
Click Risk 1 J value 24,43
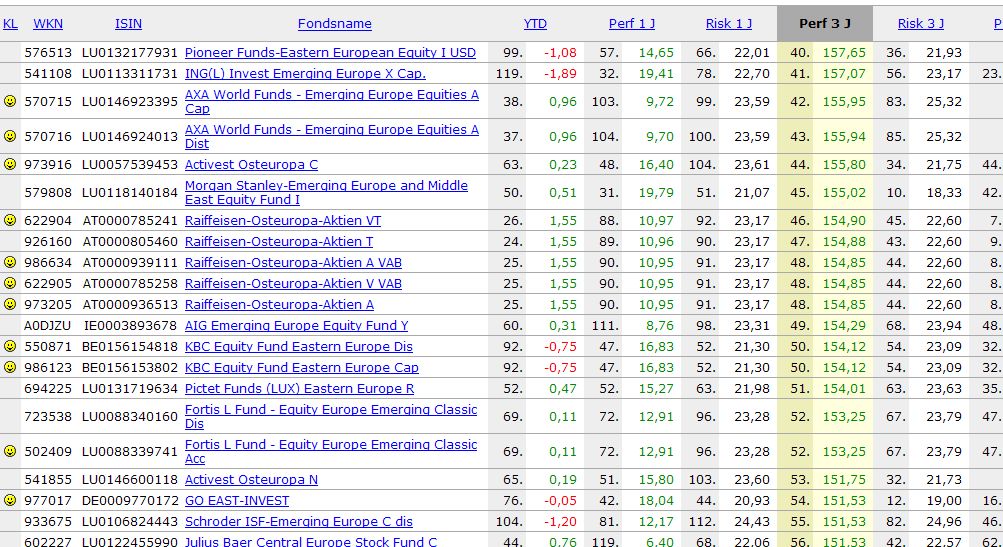(x=752, y=522)
